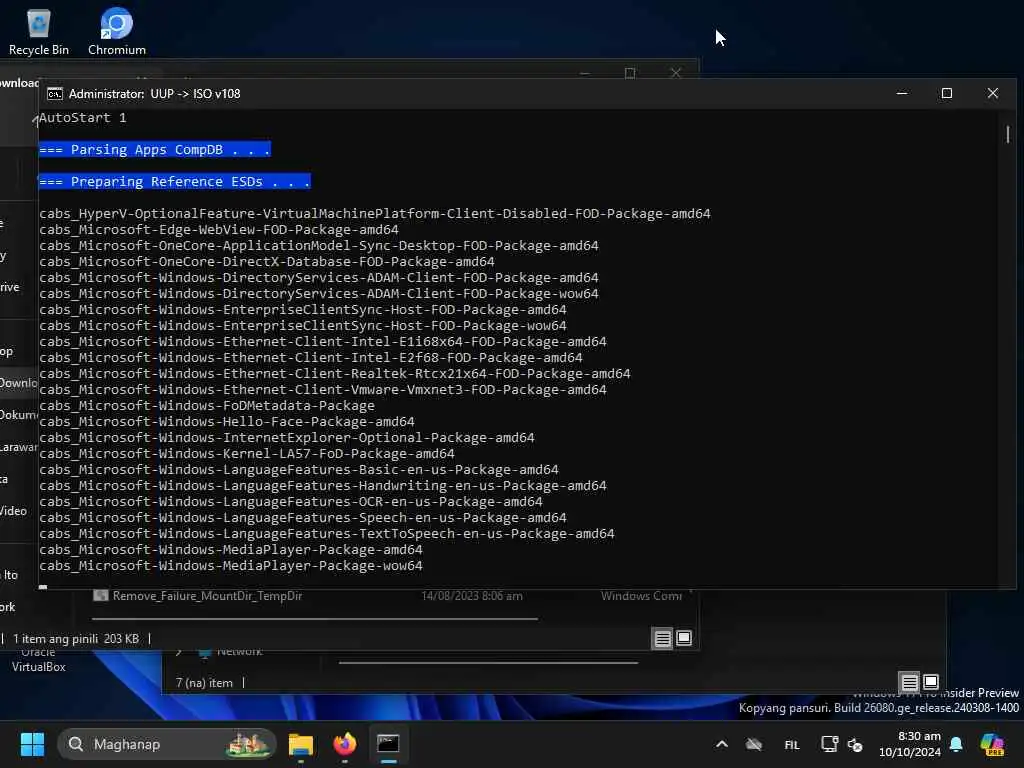
Task: Expand the Network tree node in Explorer
Action: coord(179,651)
